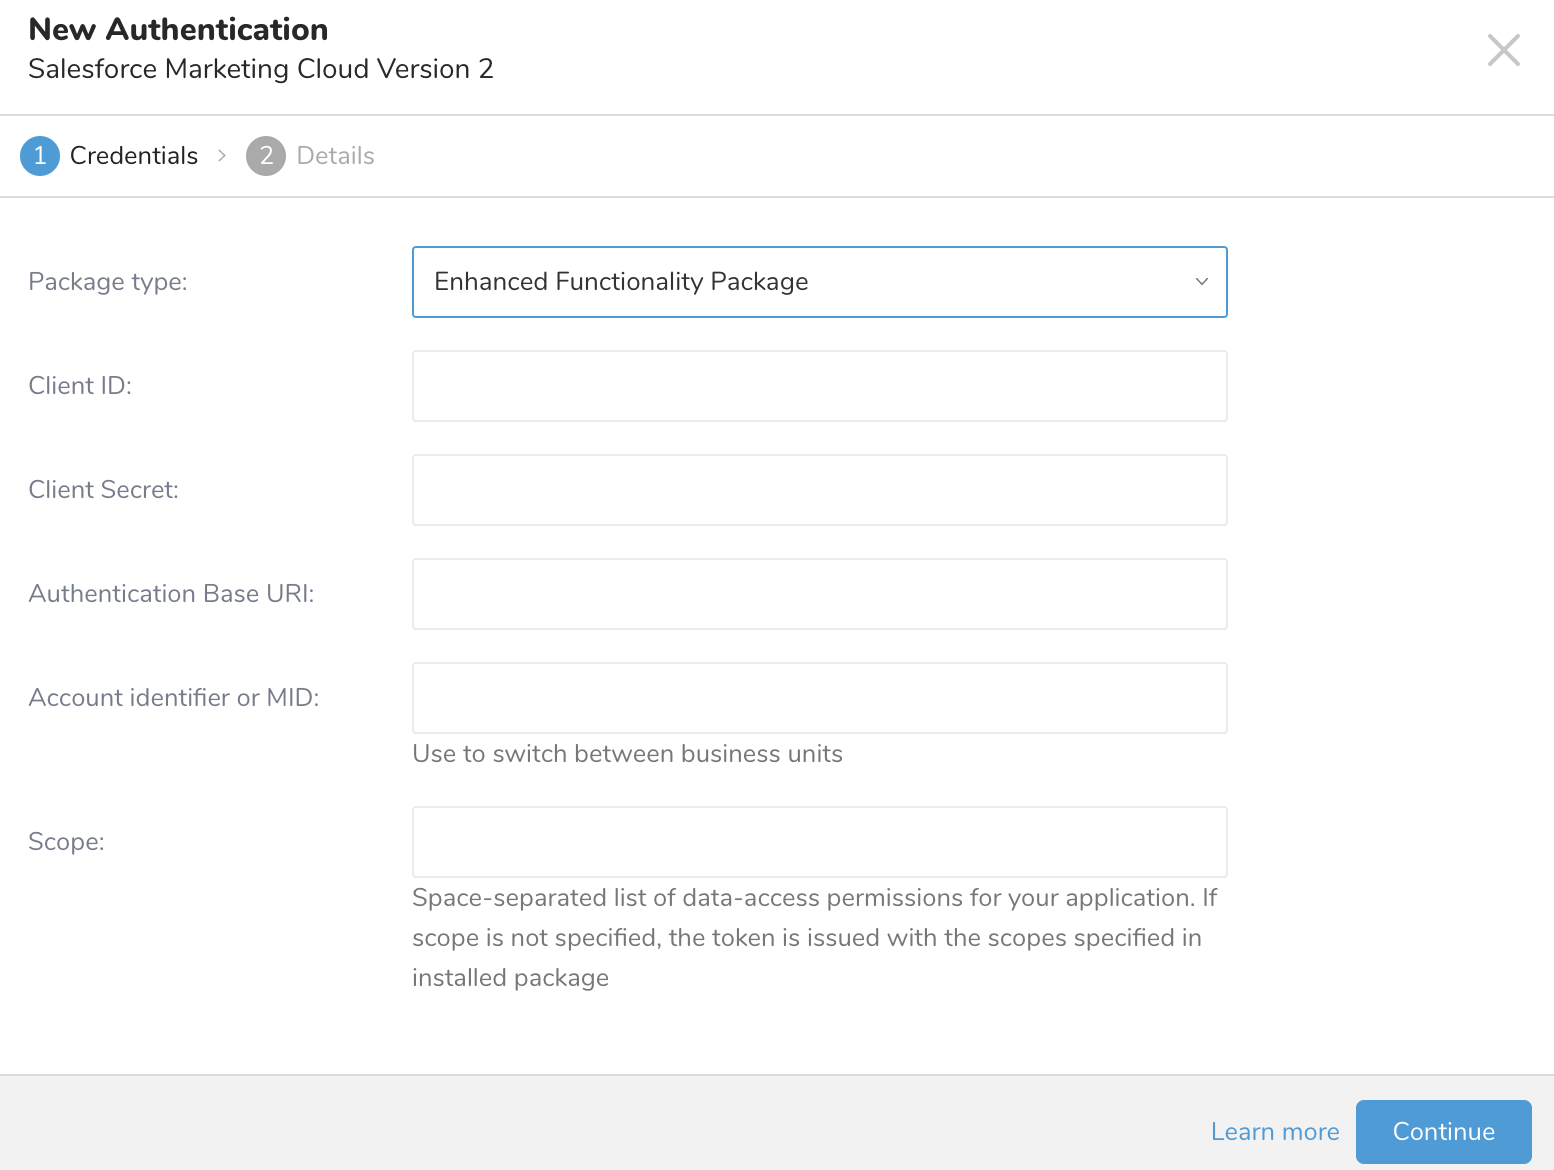The width and height of the screenshot is (1554, 1170).
Task: Select the Authentication Base URI field
Action: click(x=819, y=594)
